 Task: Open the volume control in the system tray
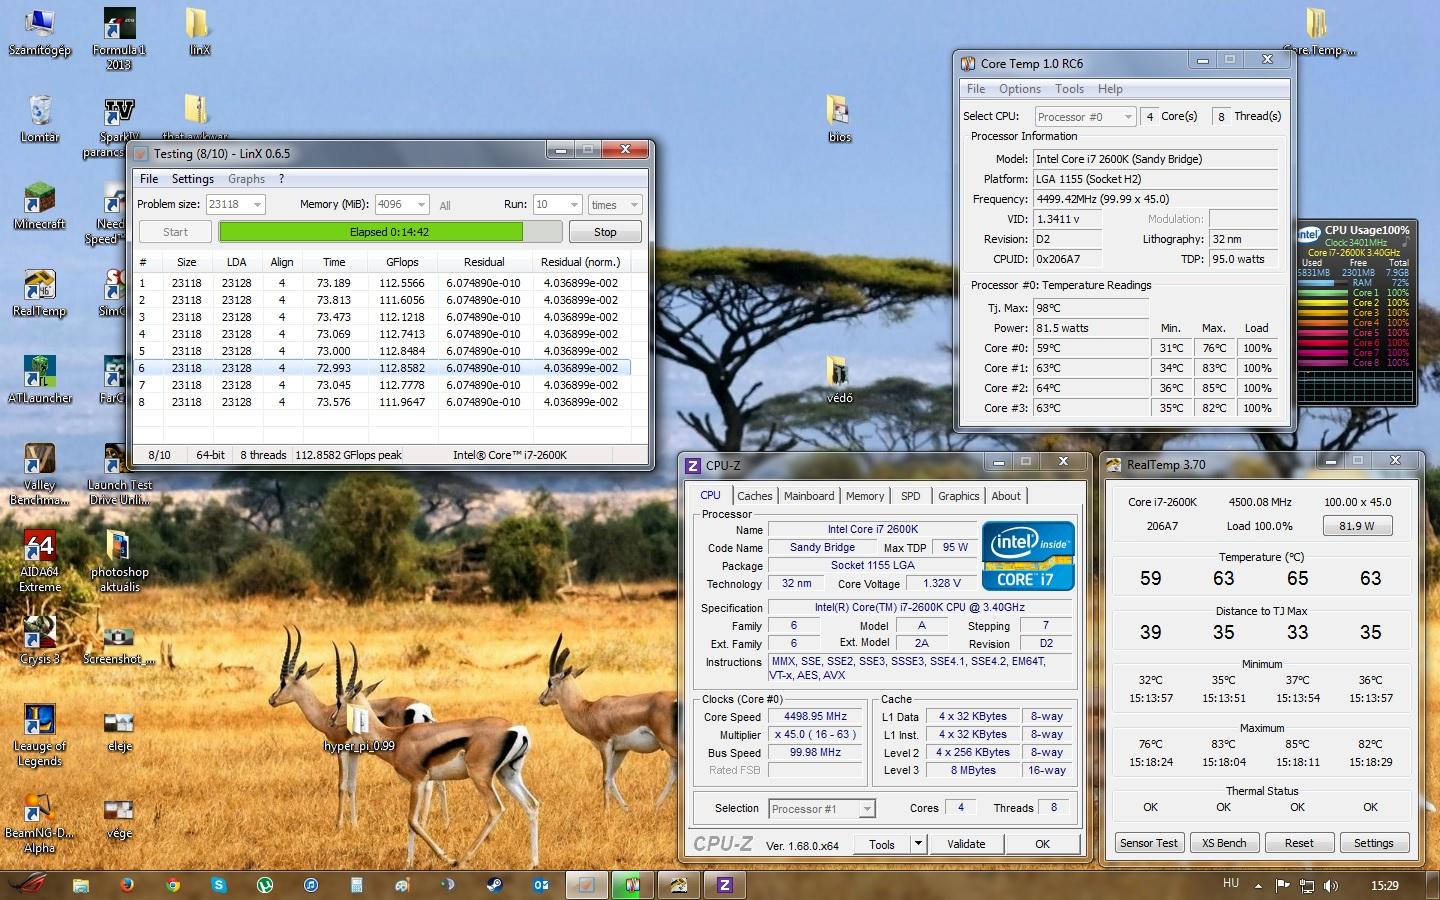1330,885
